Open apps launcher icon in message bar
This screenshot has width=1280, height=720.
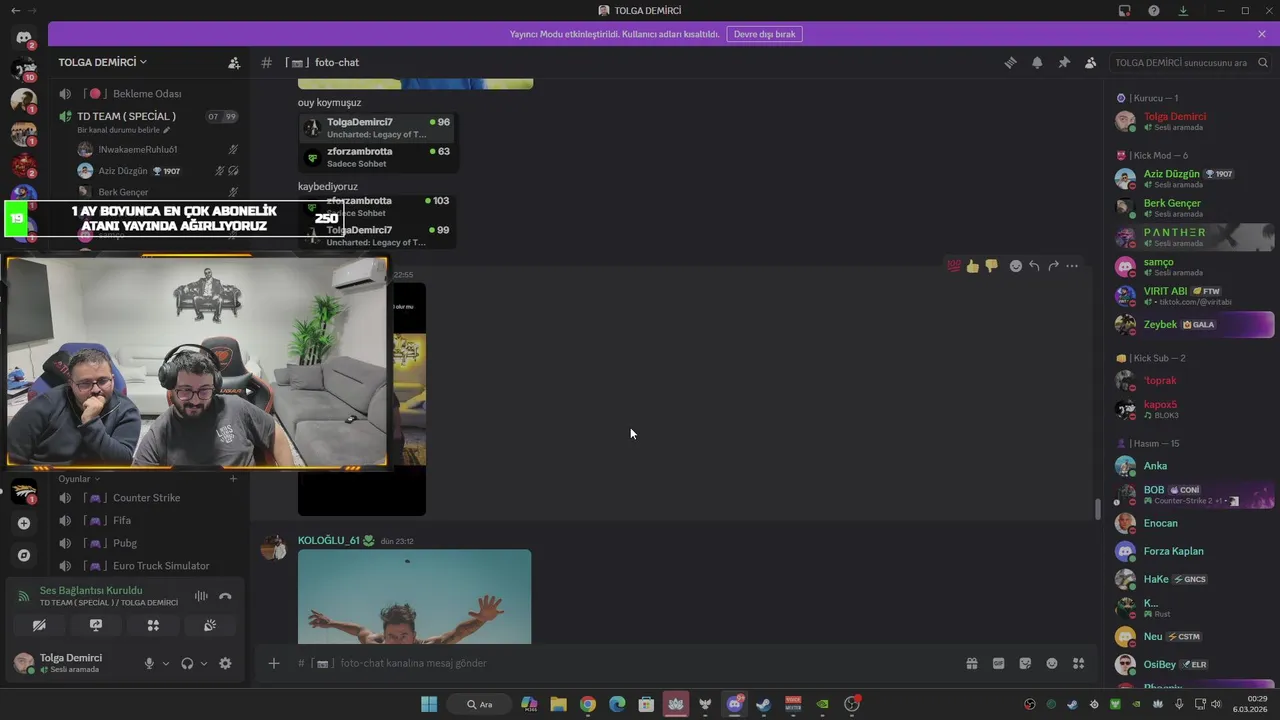click(x=1079, y=663)
